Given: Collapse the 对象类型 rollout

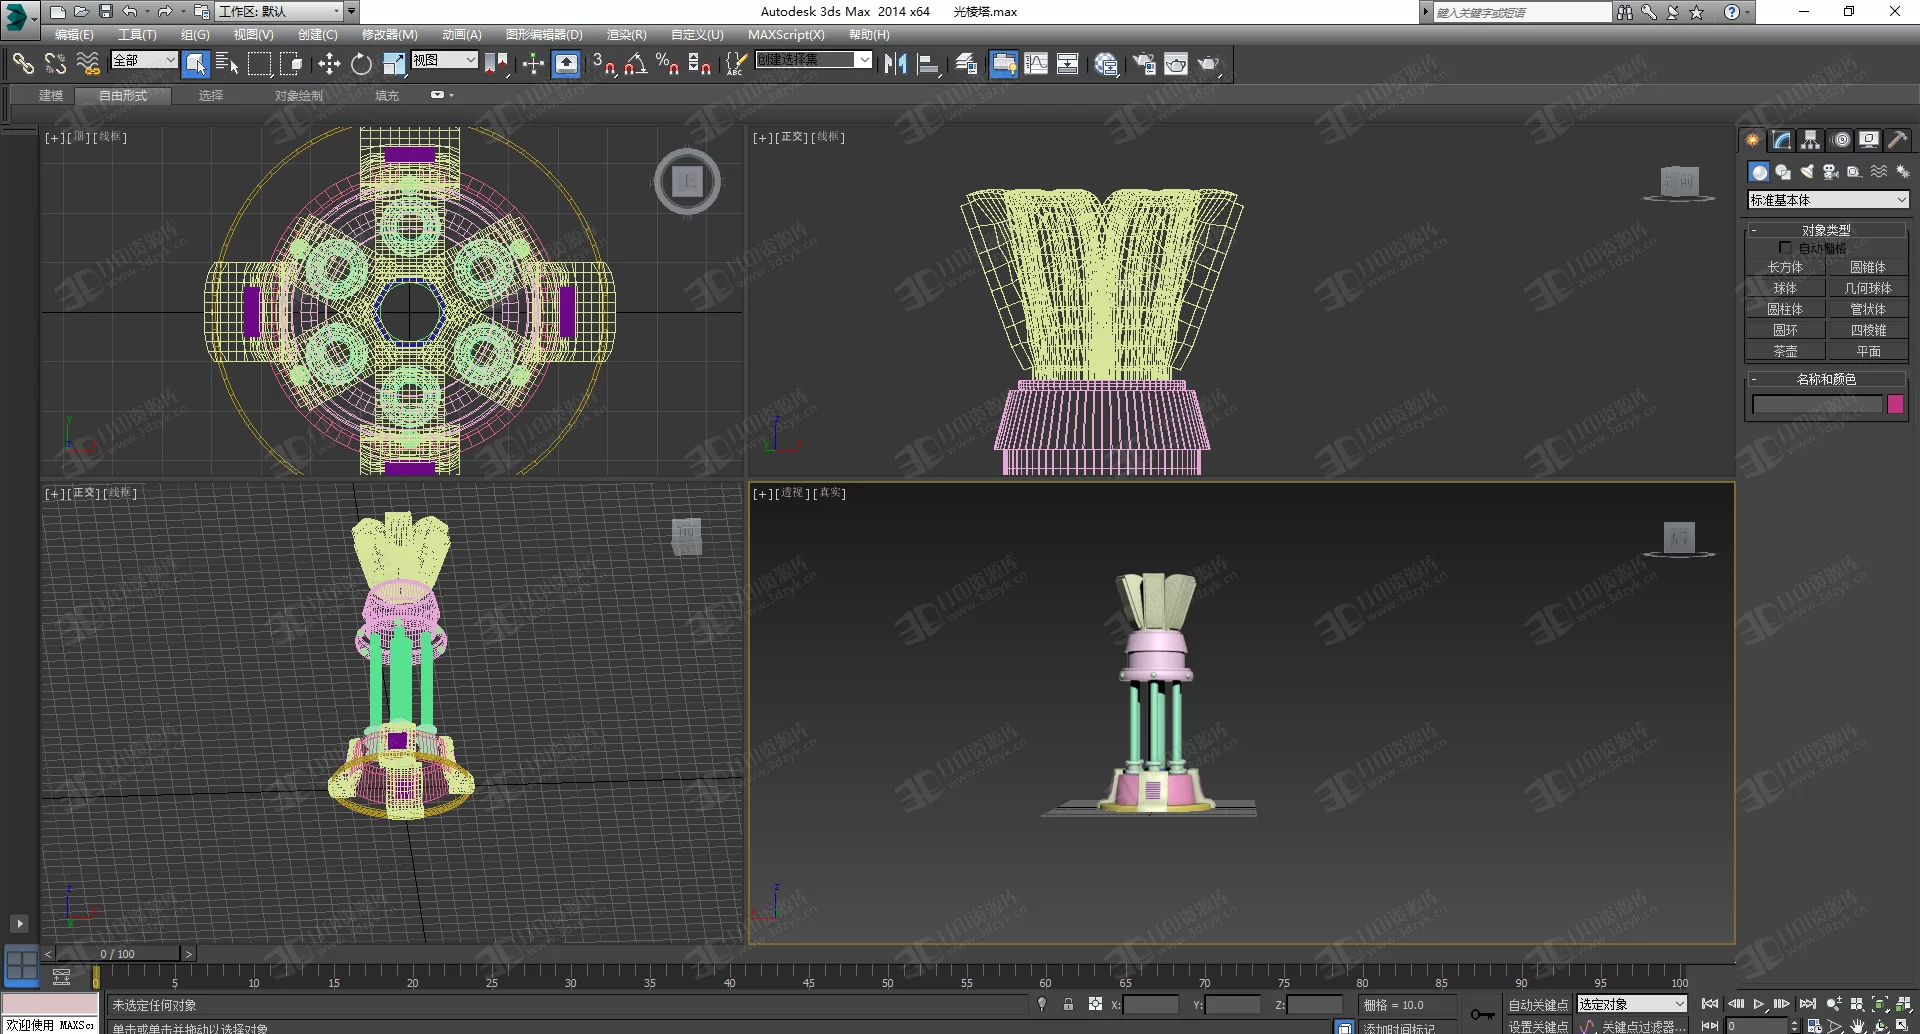Looking at the screenshot, I should (x=1826, y=230).
